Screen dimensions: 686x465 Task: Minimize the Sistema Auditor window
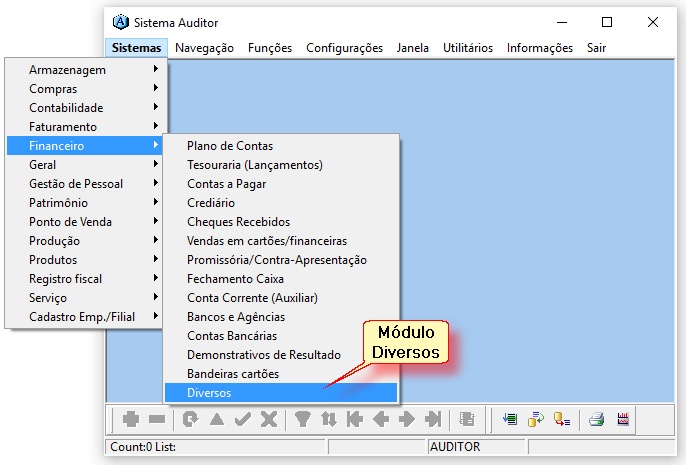click(x=562, y=22)
